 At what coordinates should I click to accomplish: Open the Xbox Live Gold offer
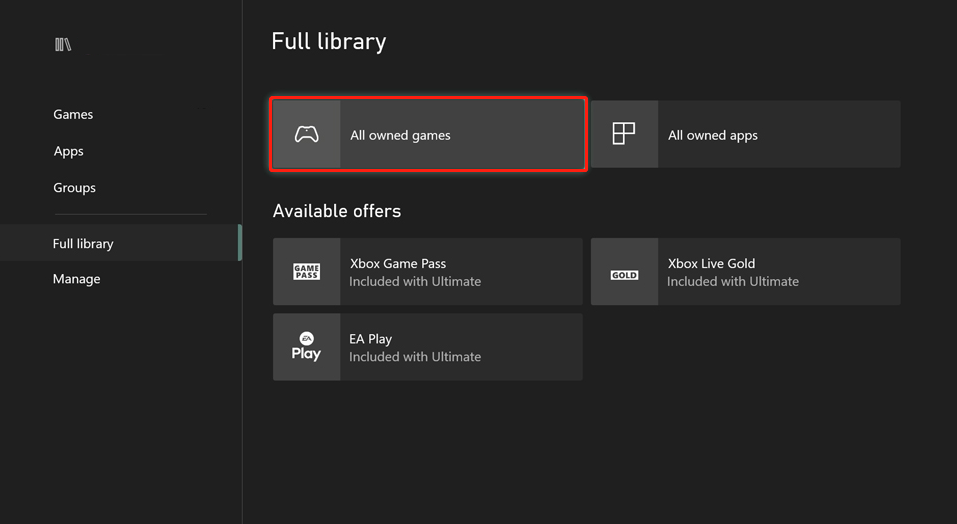[x=746, y=271]
